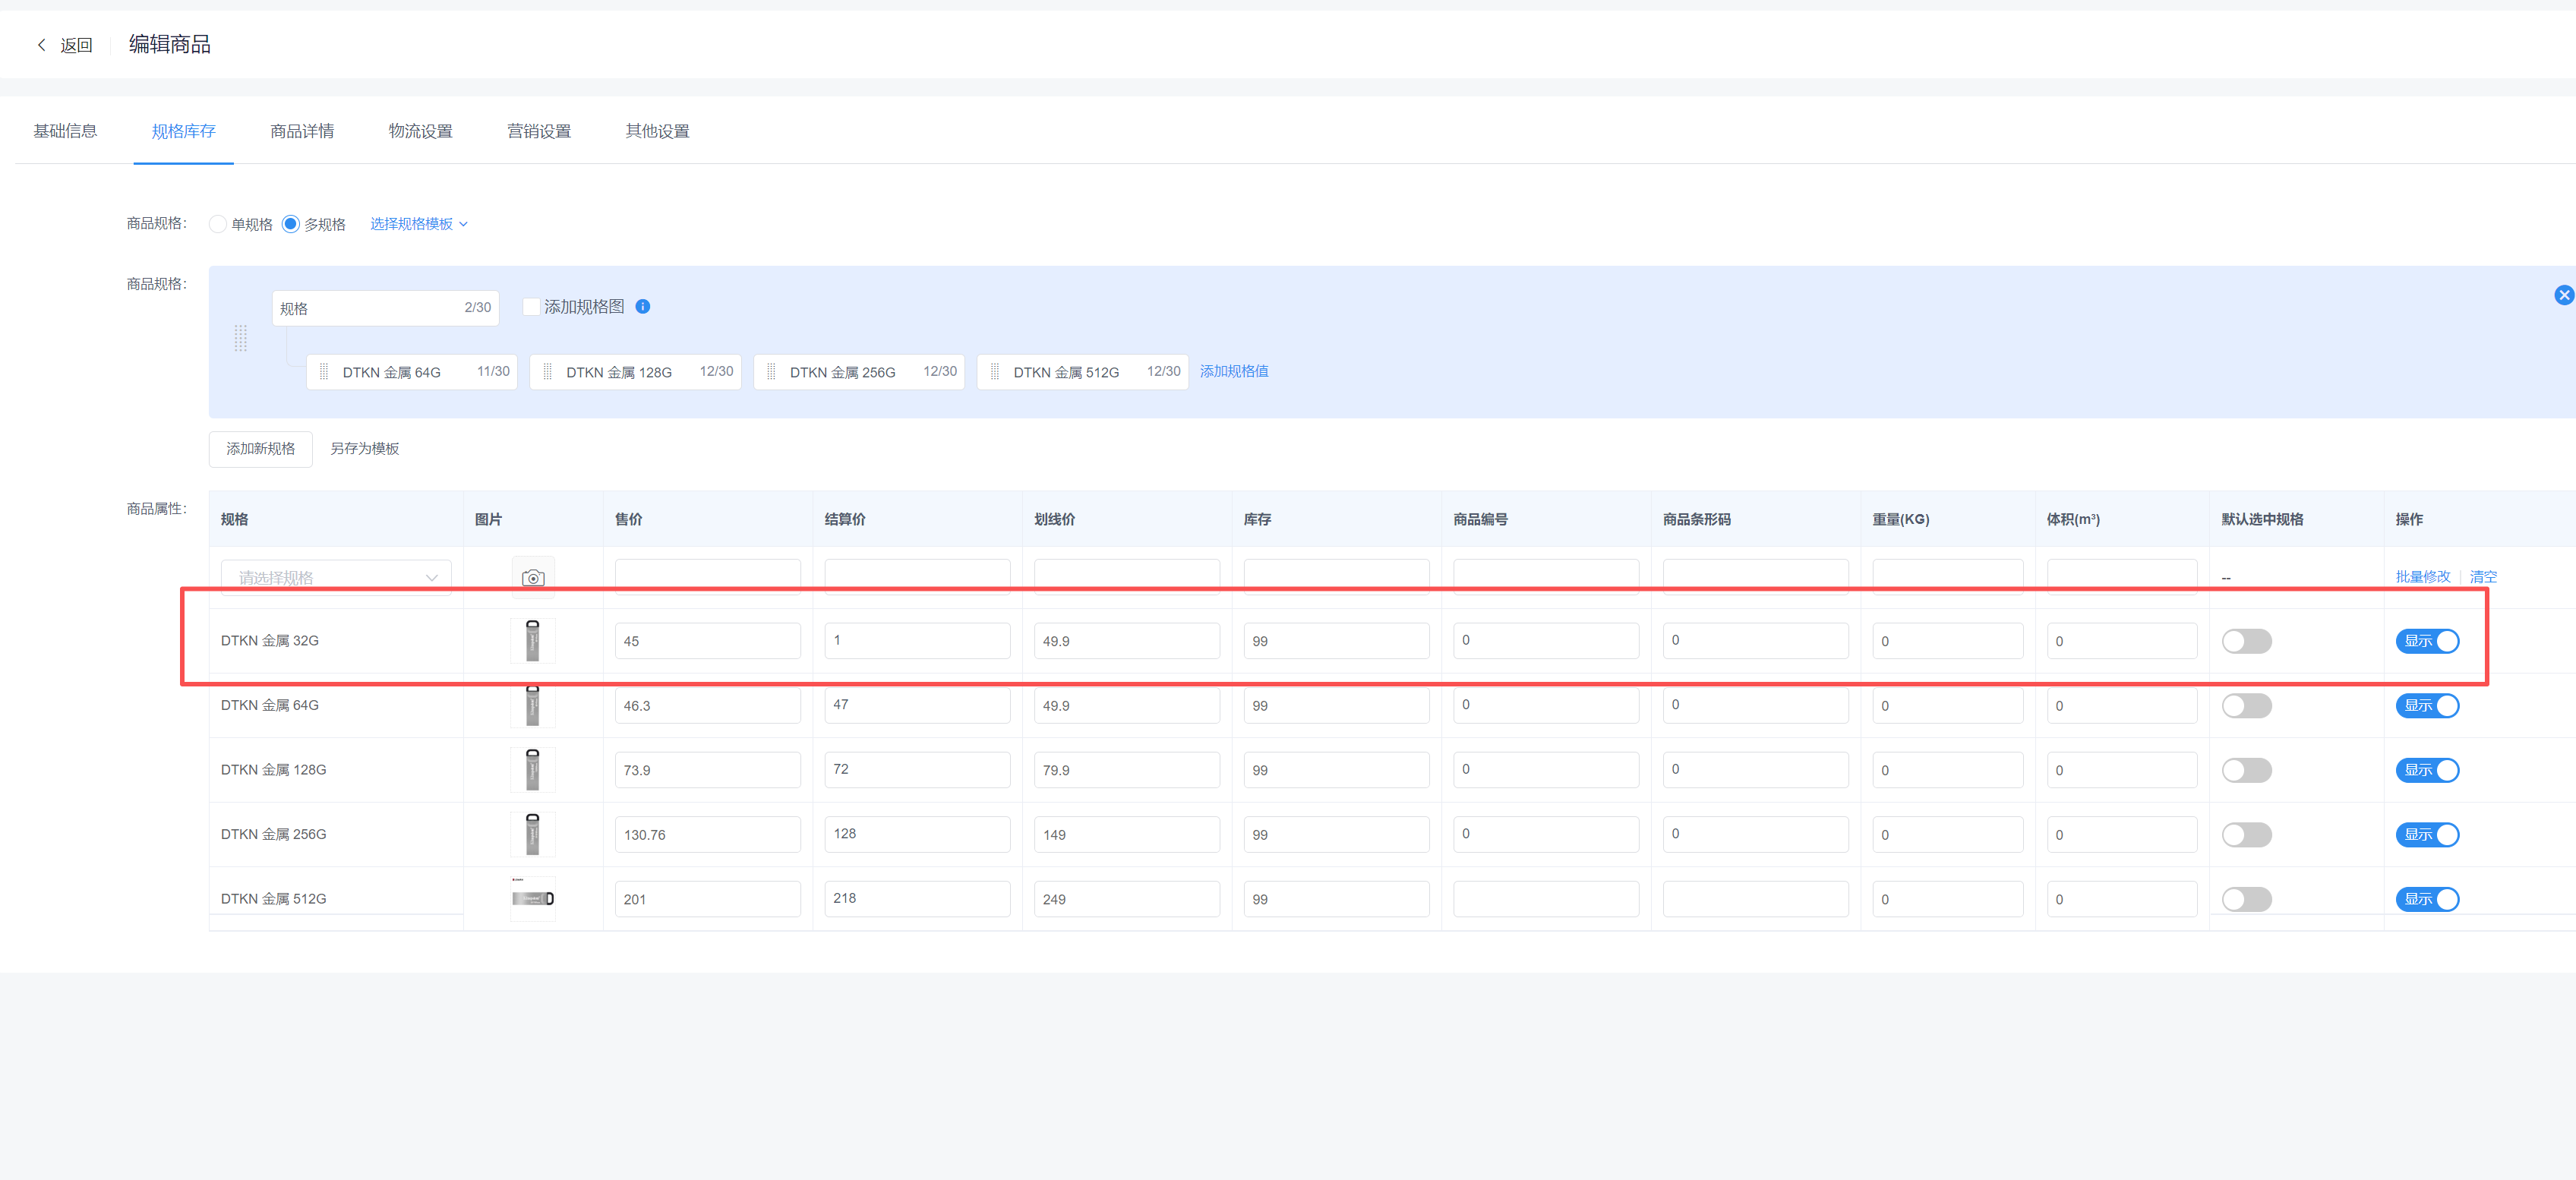Image resolution: width=2576 pixels, height=1180 pixels.
Task: Click drag handle of DTKN 金属 64G value
Action: click(x=324, y=372)
